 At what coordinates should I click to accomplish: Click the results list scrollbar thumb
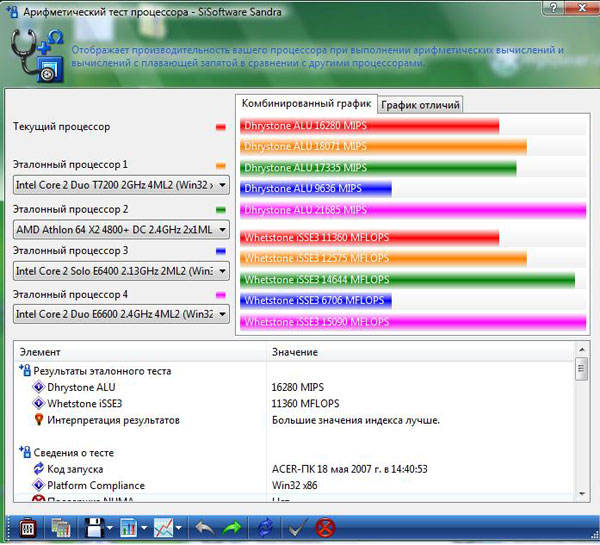pos(582,369)
